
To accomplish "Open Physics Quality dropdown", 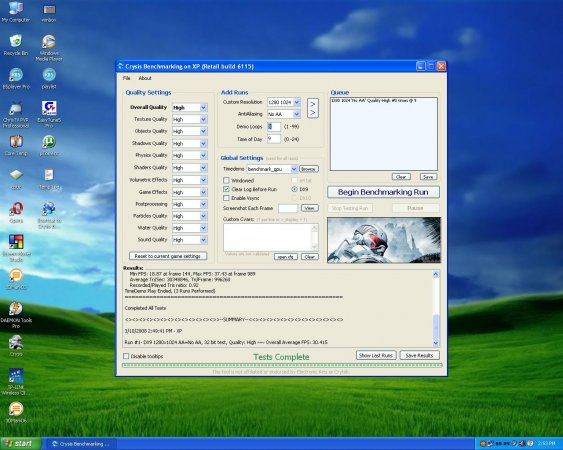I will tap(204, 155).
